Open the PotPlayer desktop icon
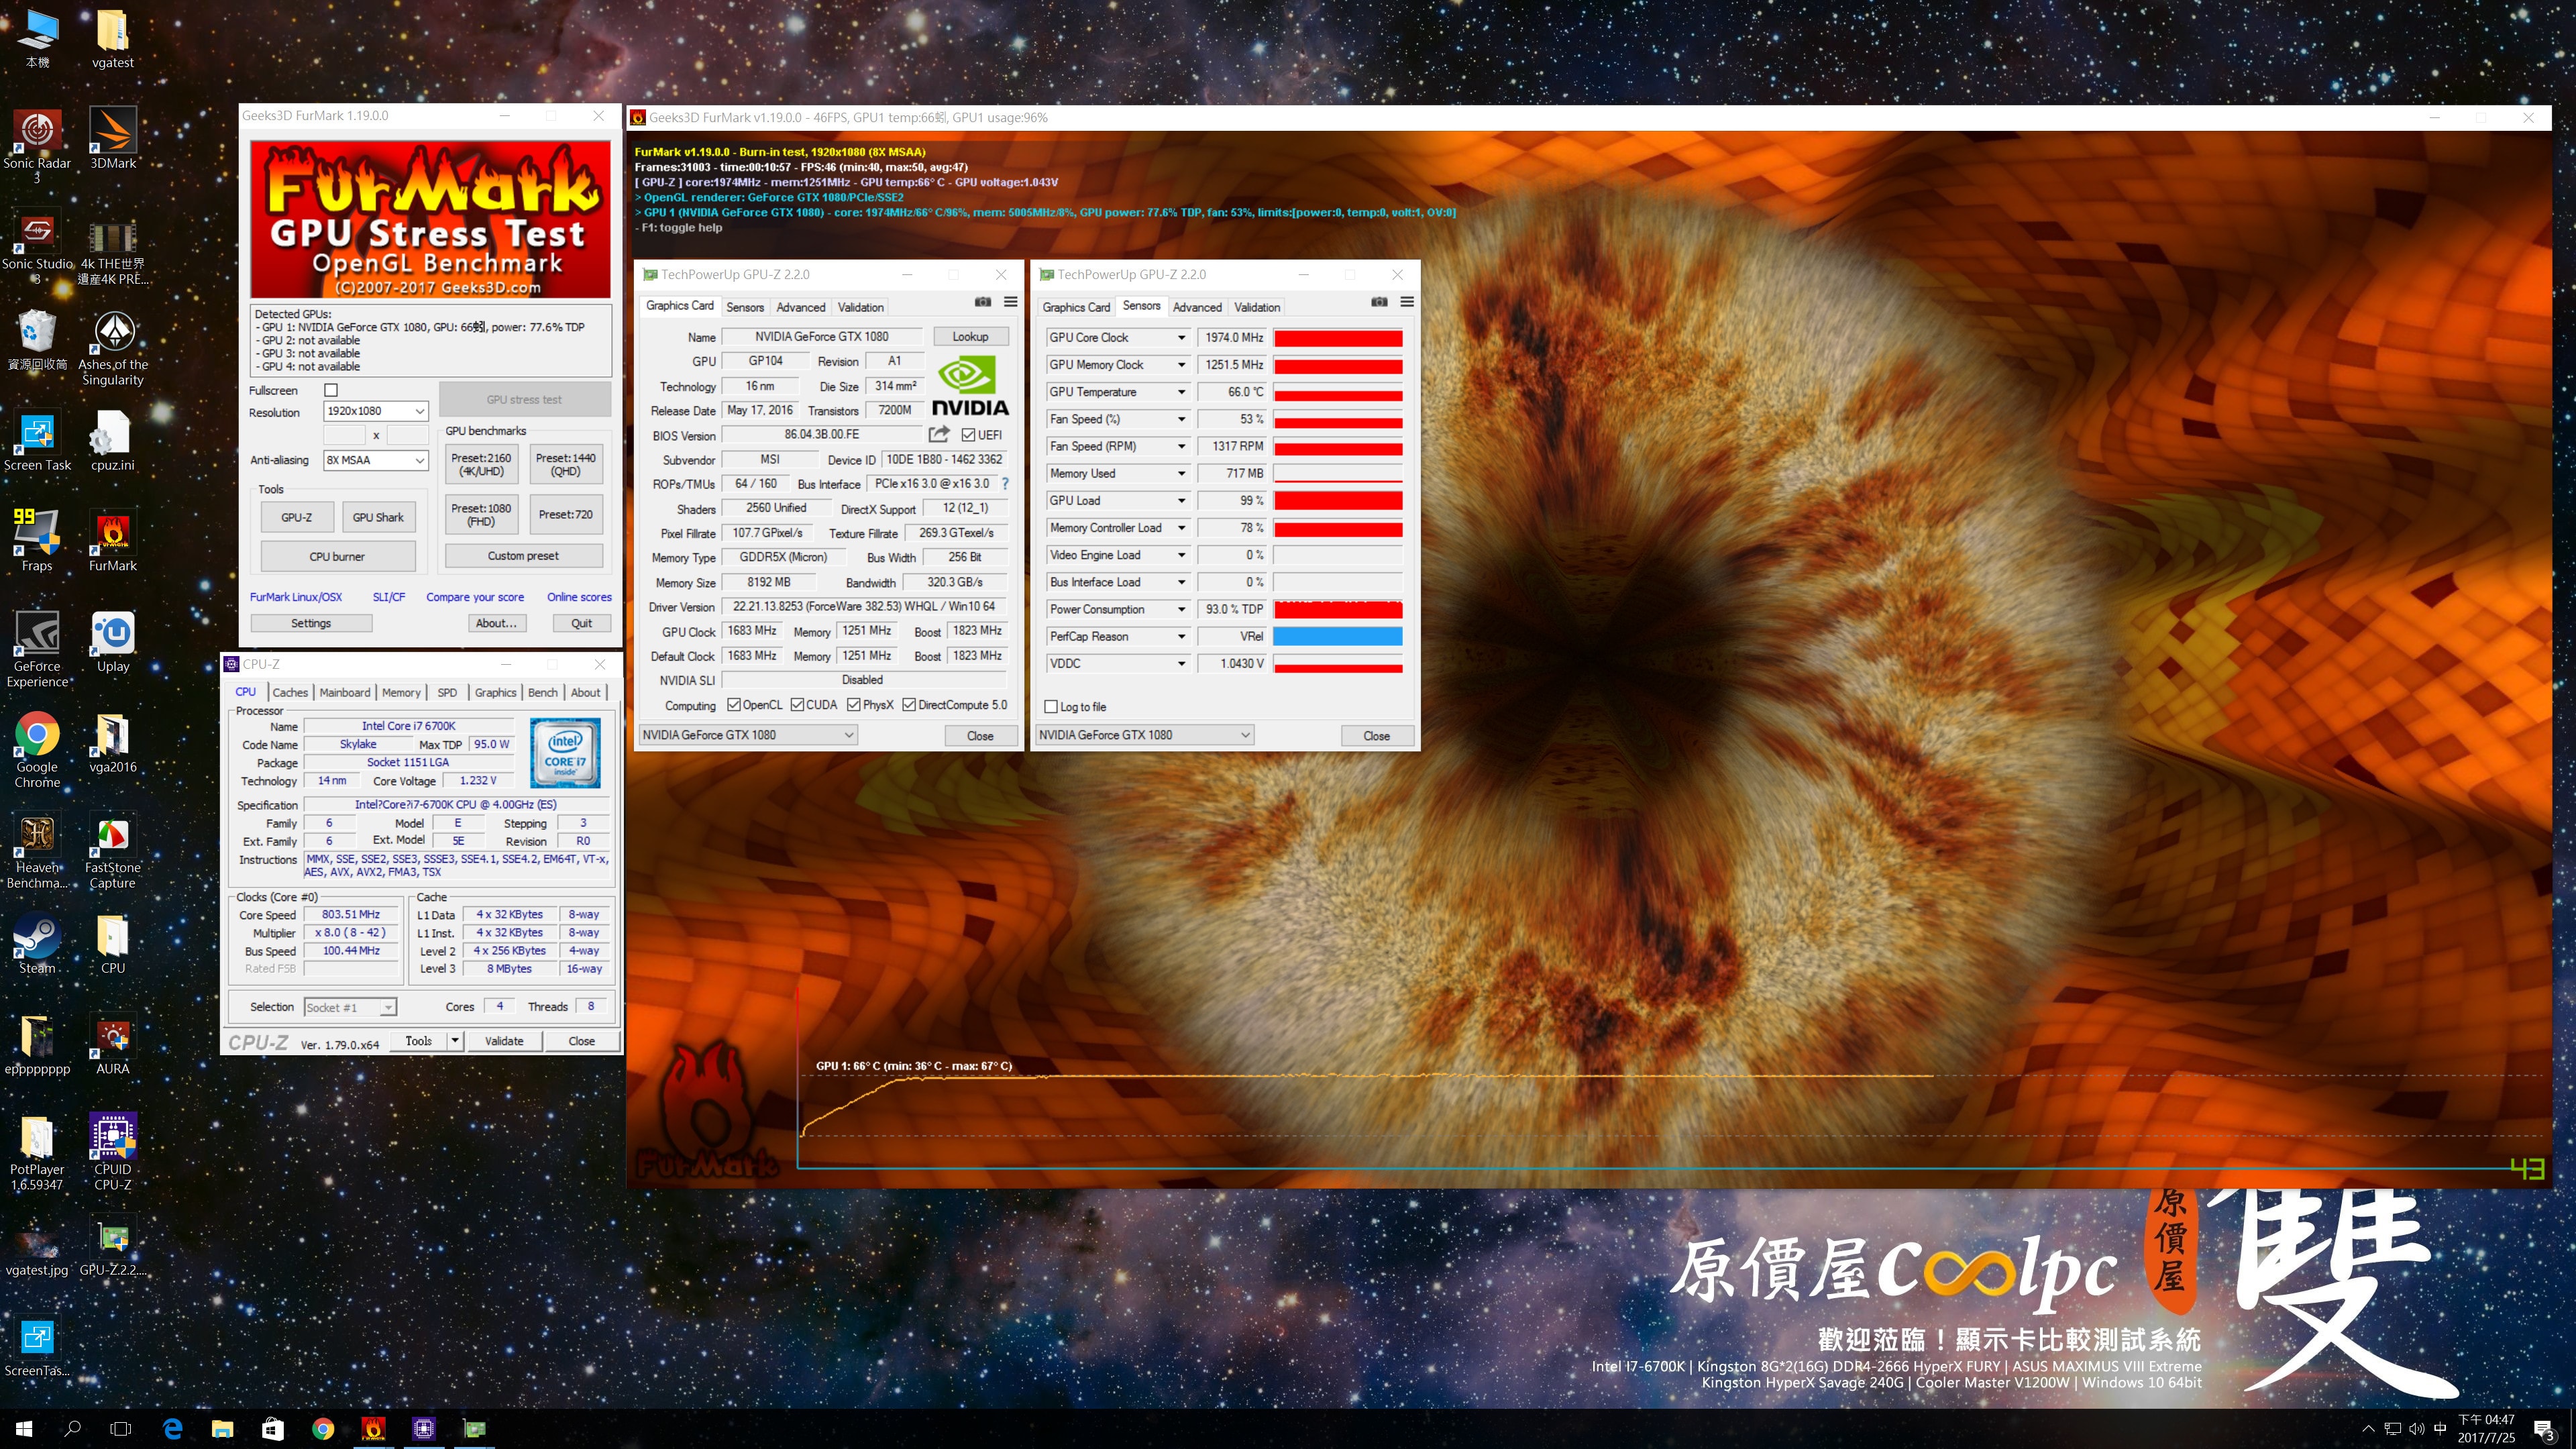Viewport: 2576px width, 1449px height. tap(37, 1152)
